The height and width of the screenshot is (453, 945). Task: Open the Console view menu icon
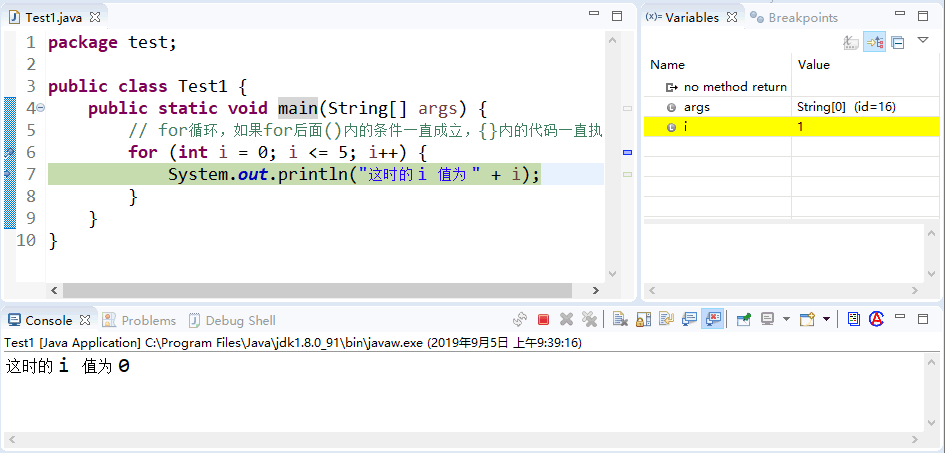click(854, 320)
